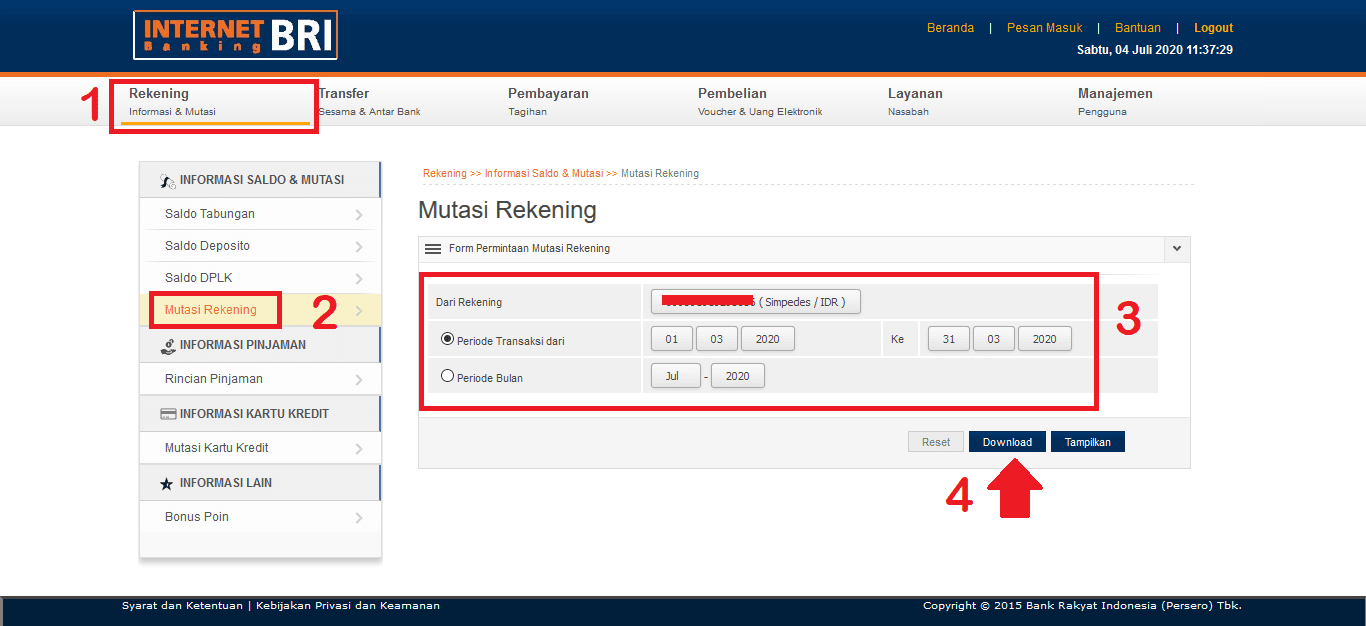Open the Dari Rekening Simpedes account dropdown
Image resolution: width=1366 pixels, height=626 pixels.
pos(756,302)
